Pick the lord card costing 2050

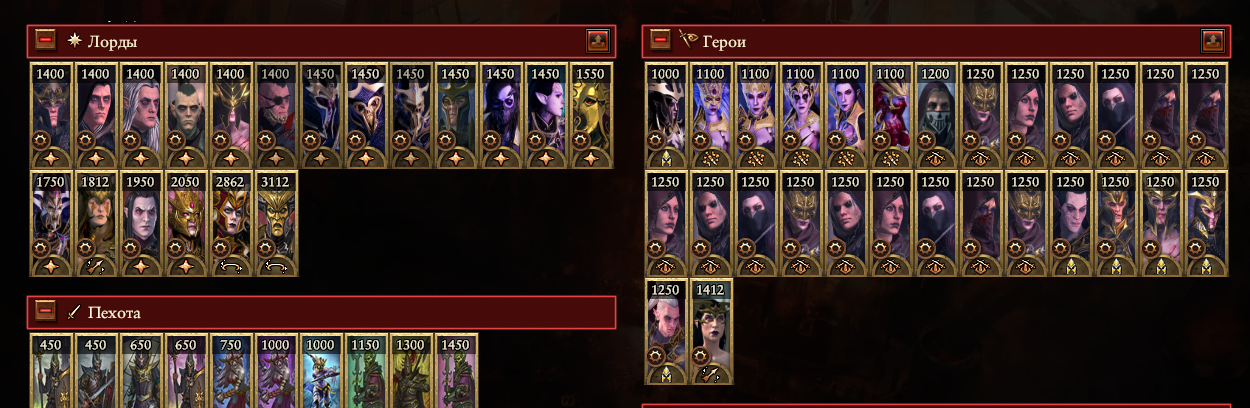coord(187,222)
